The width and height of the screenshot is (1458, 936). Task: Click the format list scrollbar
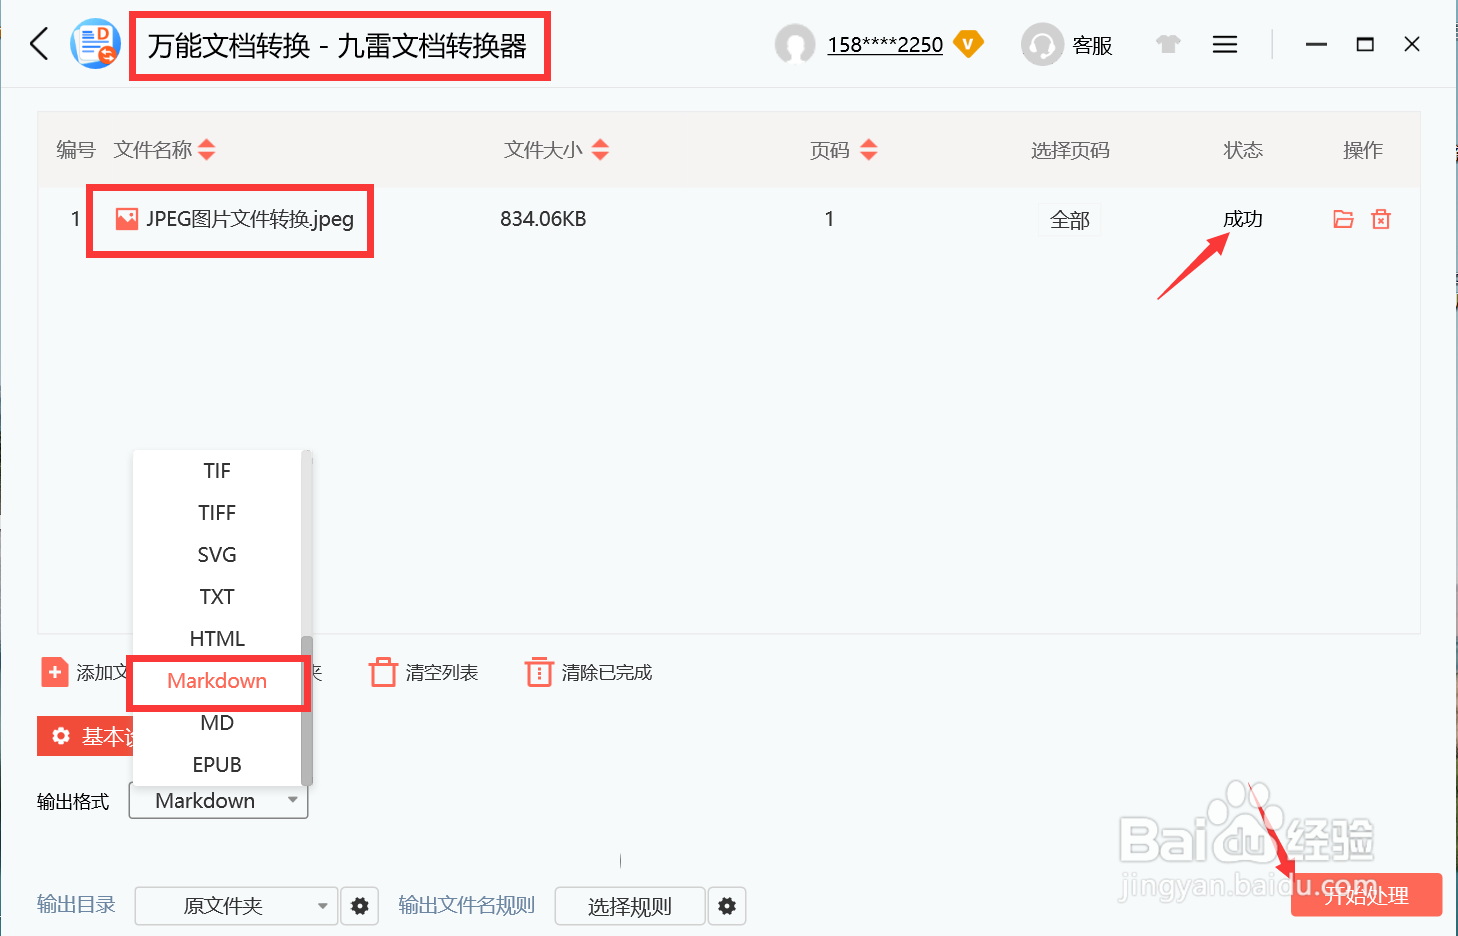(307, 710)
